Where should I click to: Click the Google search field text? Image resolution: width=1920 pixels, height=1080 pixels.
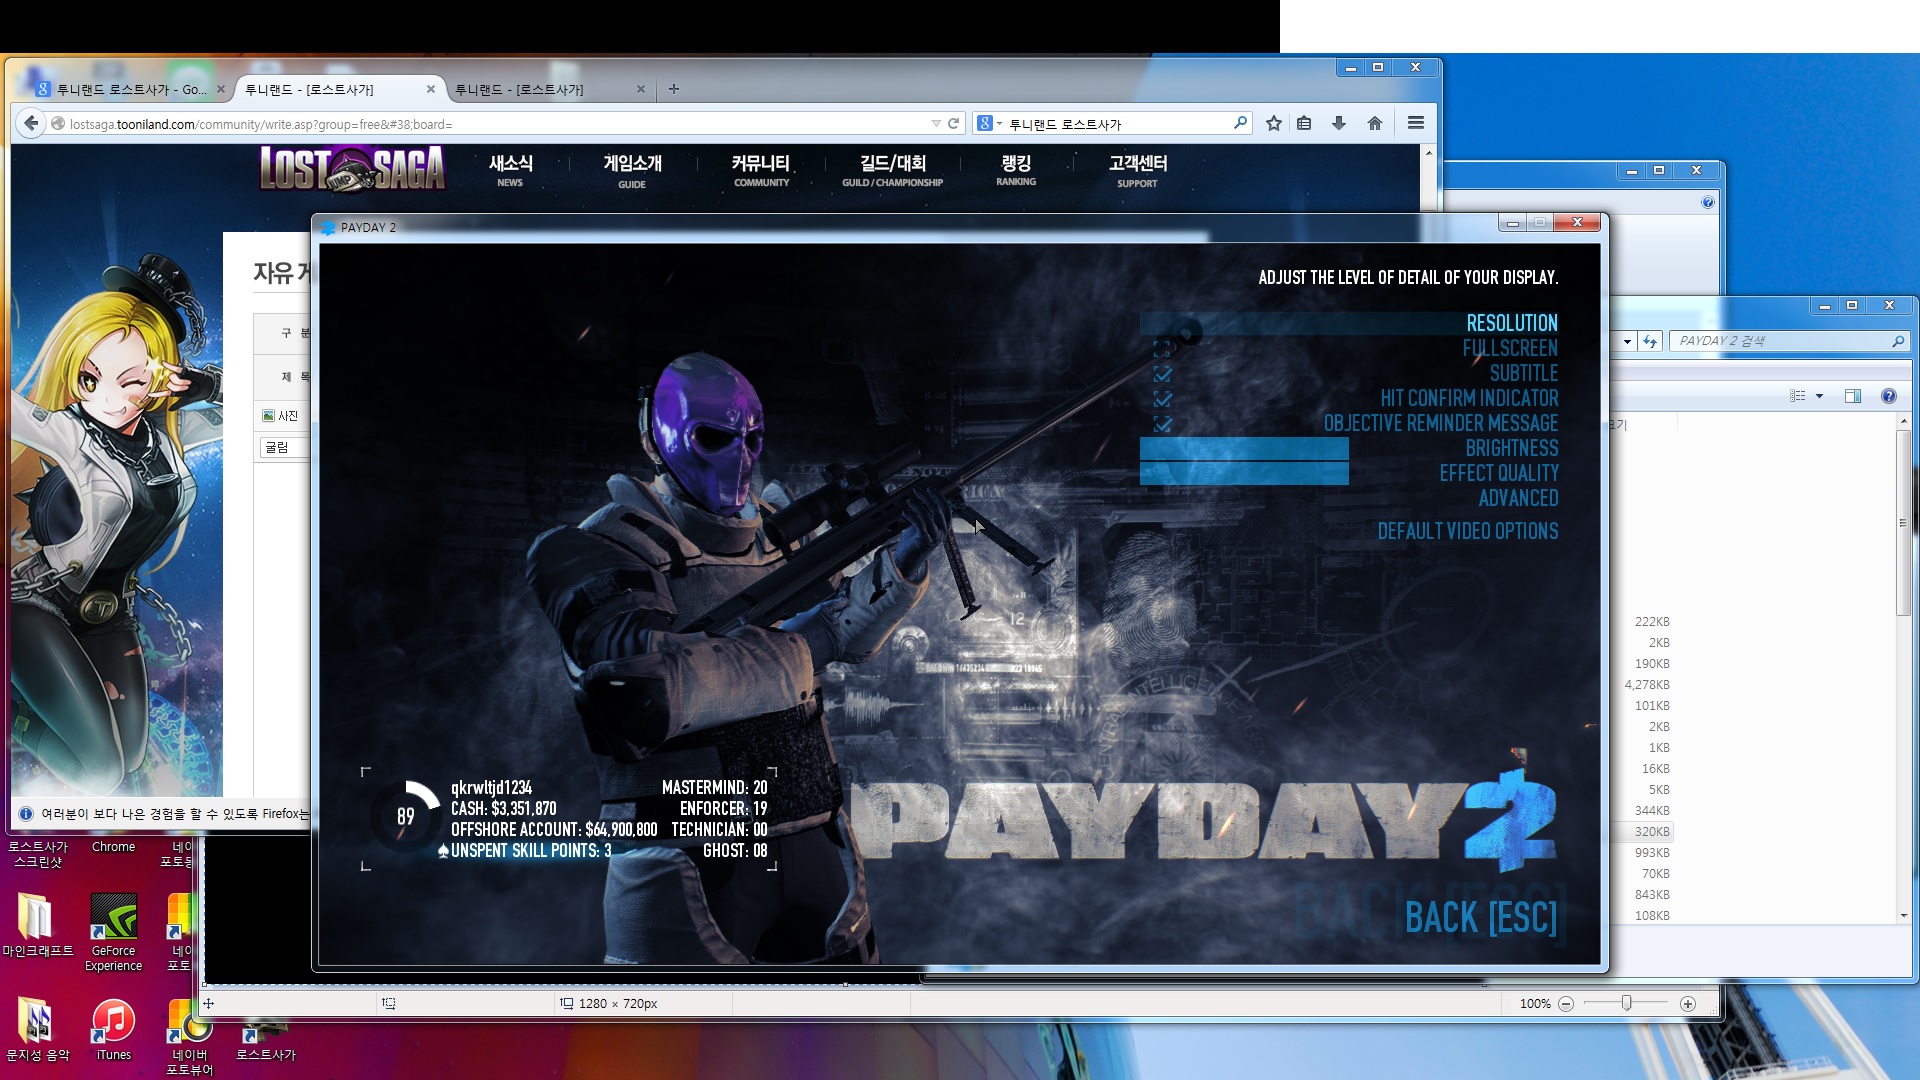(1065, 124)
